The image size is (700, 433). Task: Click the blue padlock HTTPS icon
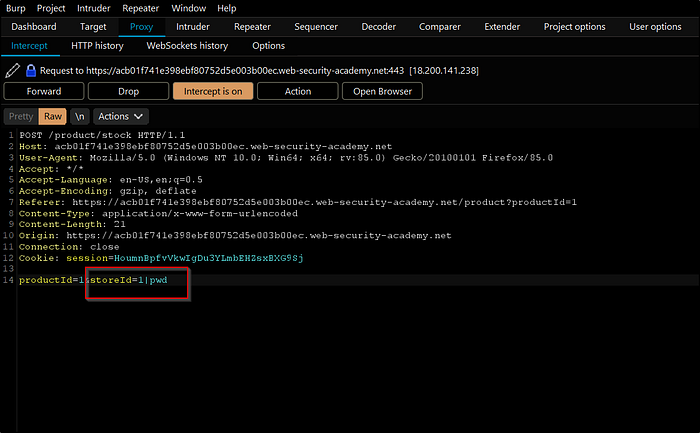coord(30,71)
